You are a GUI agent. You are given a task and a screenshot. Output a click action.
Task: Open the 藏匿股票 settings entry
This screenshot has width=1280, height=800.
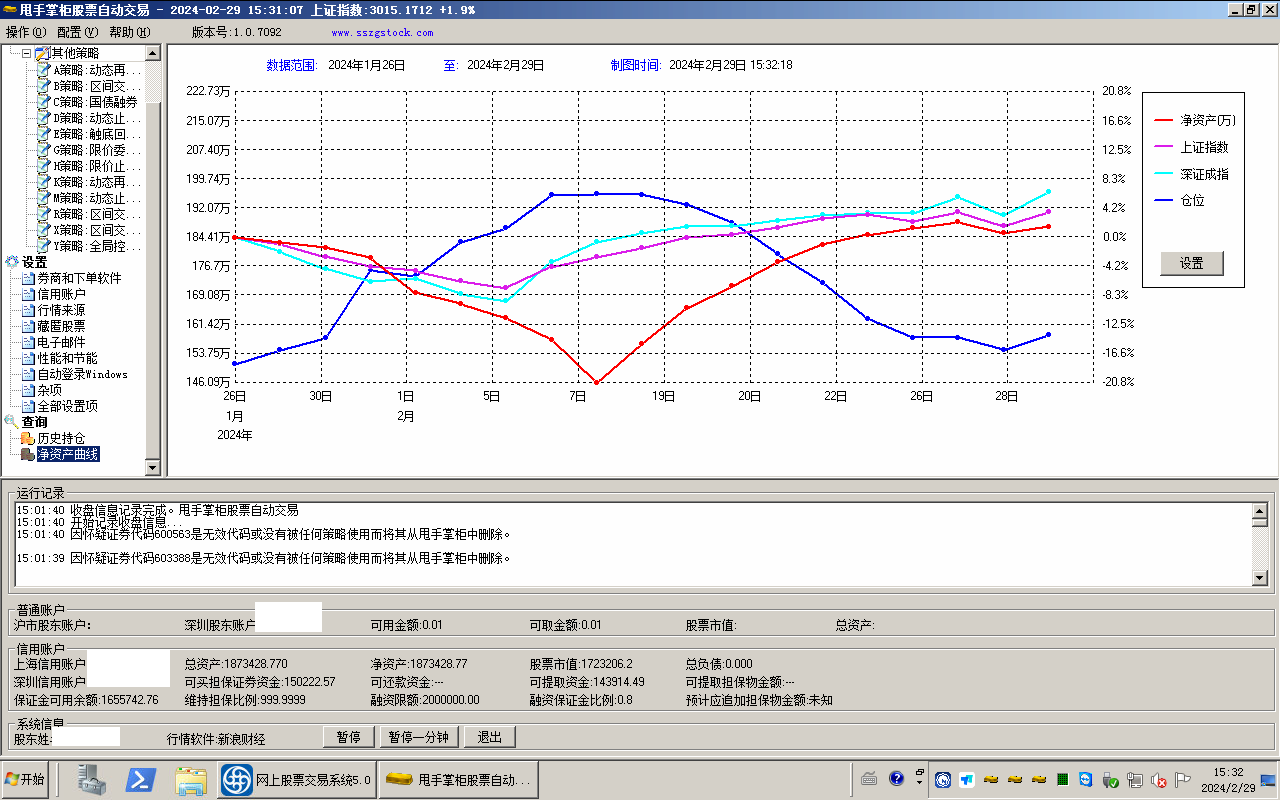pyautogui.click(x=61, y=326)
